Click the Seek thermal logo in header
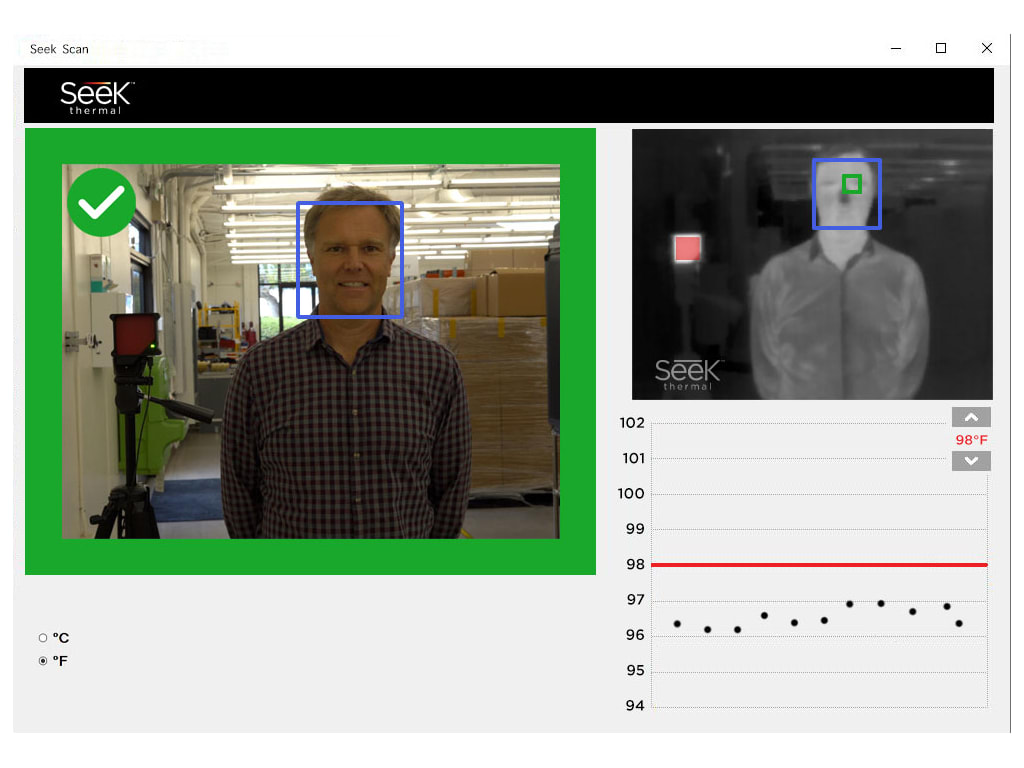 pos(97,96)
